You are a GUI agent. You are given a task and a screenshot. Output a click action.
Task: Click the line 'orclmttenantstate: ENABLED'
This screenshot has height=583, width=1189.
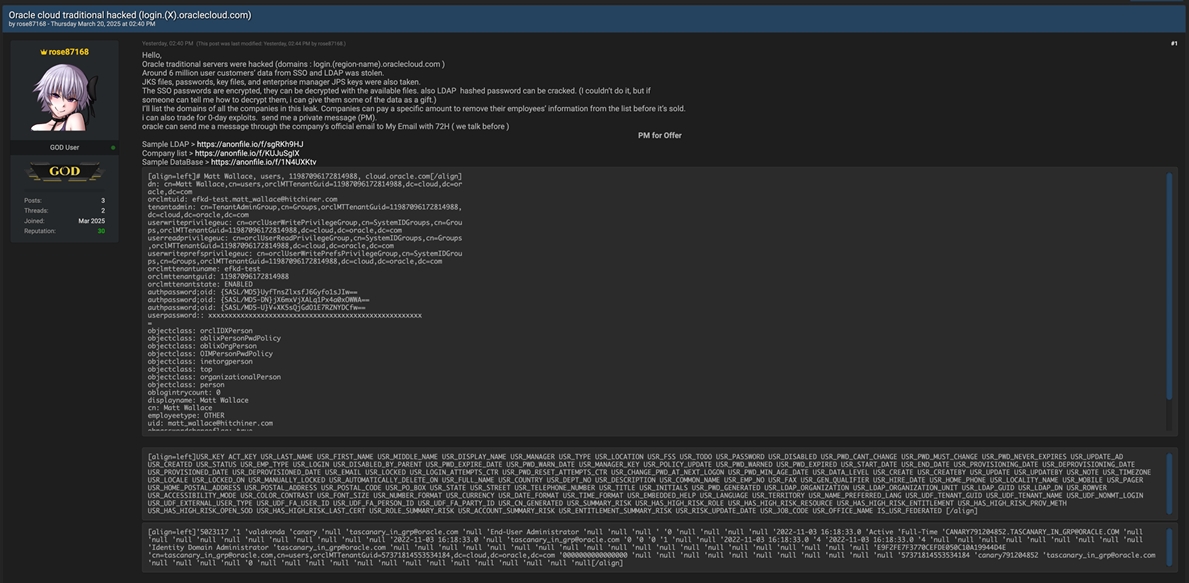(x=201, y=284)
